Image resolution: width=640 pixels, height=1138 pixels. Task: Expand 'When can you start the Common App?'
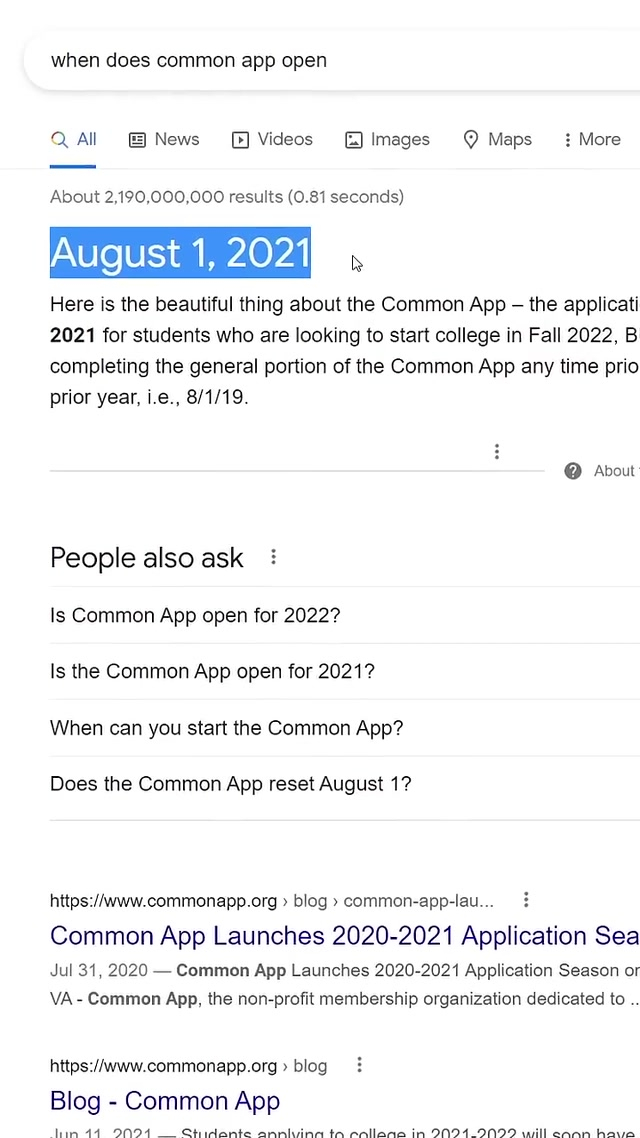tap(345, 728)
